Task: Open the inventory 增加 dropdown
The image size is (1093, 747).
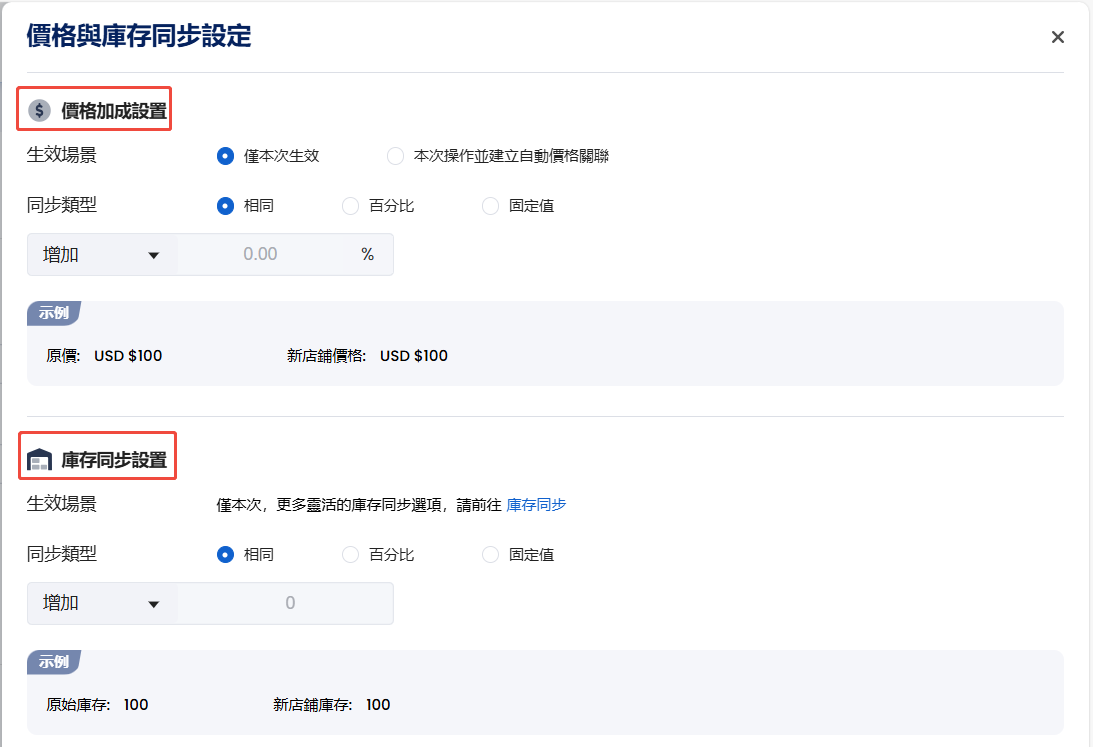Action: tap(102, 604)
